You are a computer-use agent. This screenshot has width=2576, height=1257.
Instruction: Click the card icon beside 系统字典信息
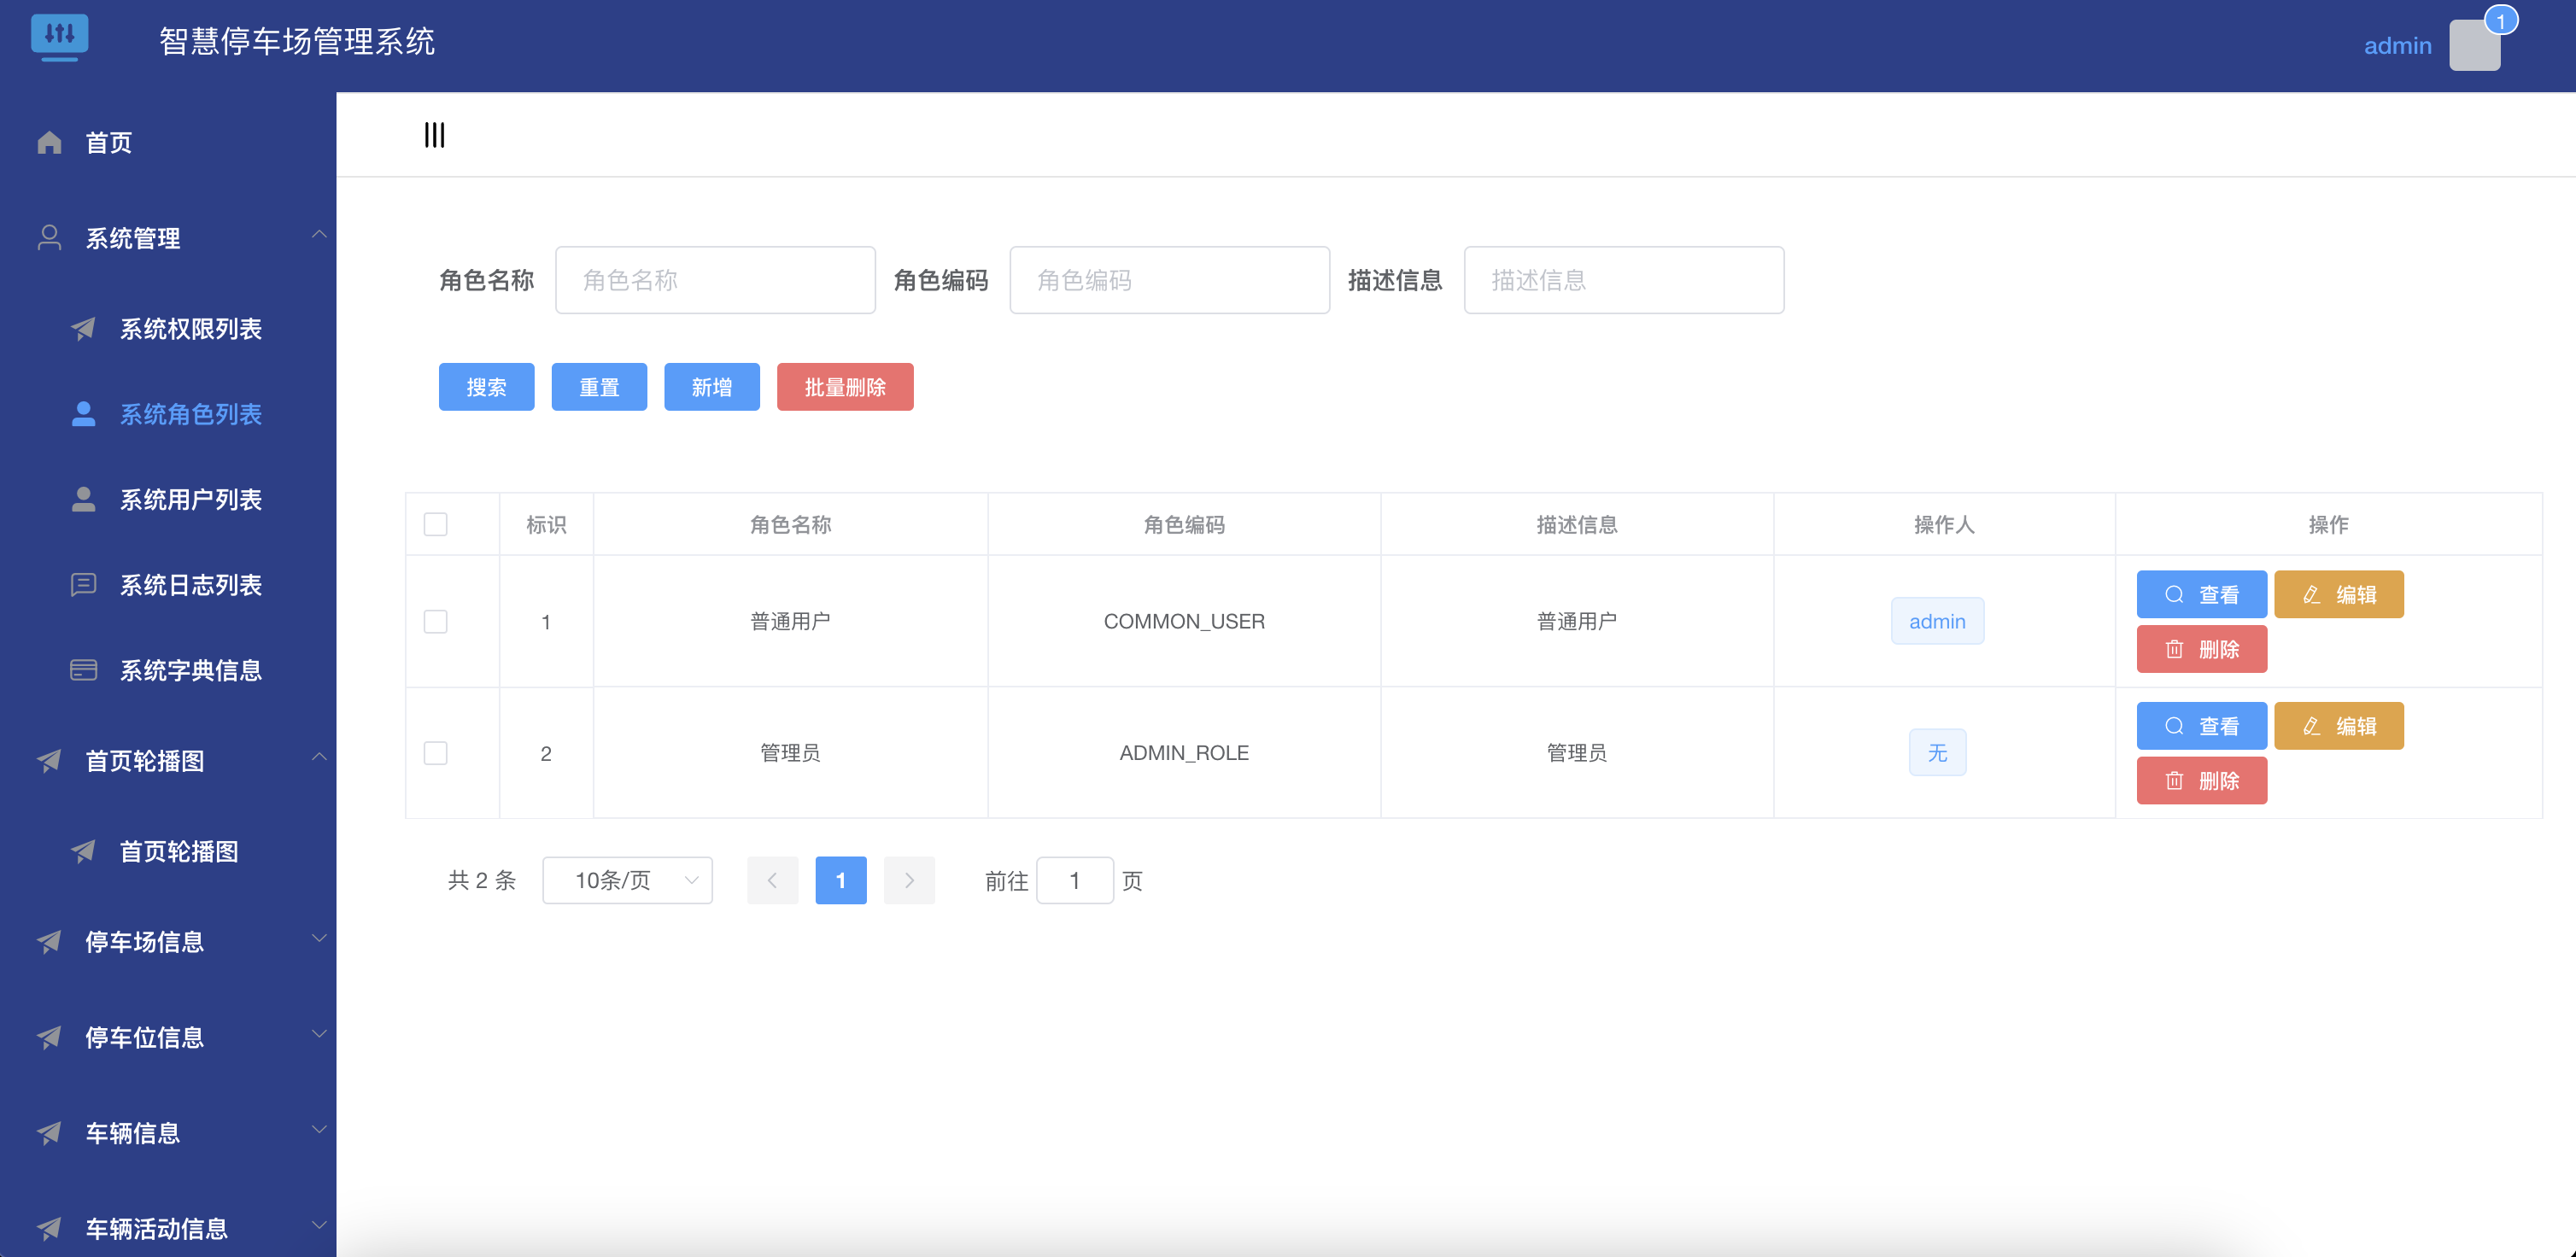tap(83, 670)
